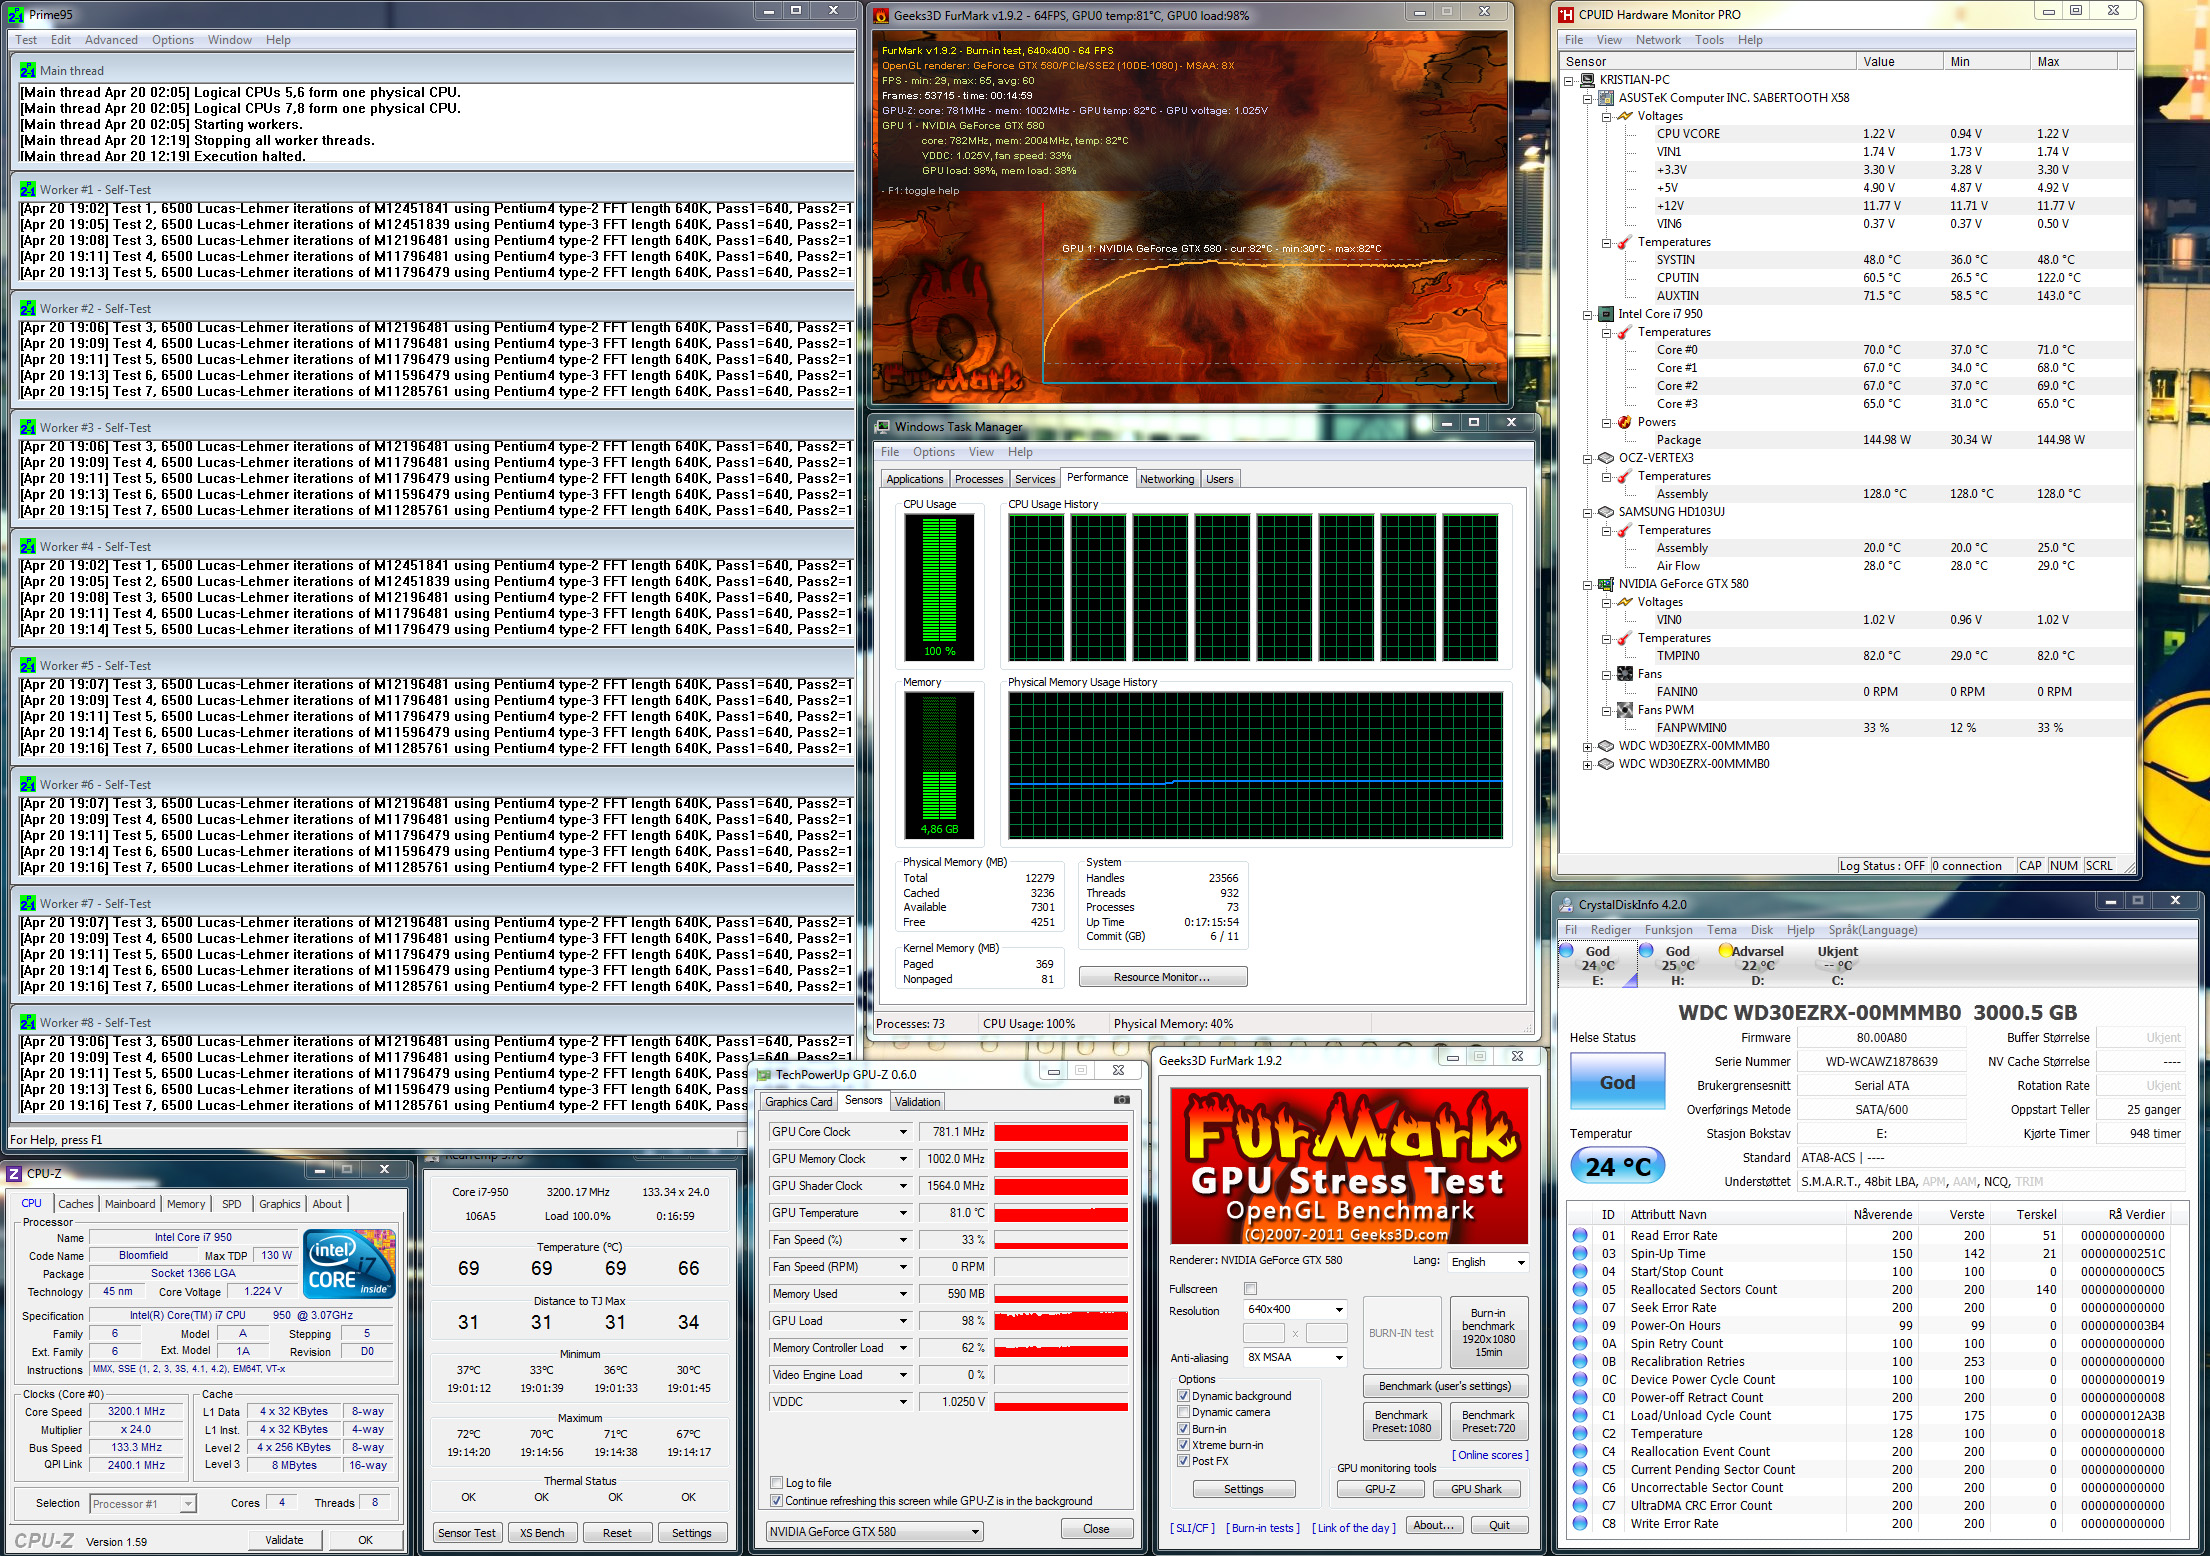The image size is (2210, 1556).
Task: Click the Windows Task Manager title icon
Action: [882, 427]
